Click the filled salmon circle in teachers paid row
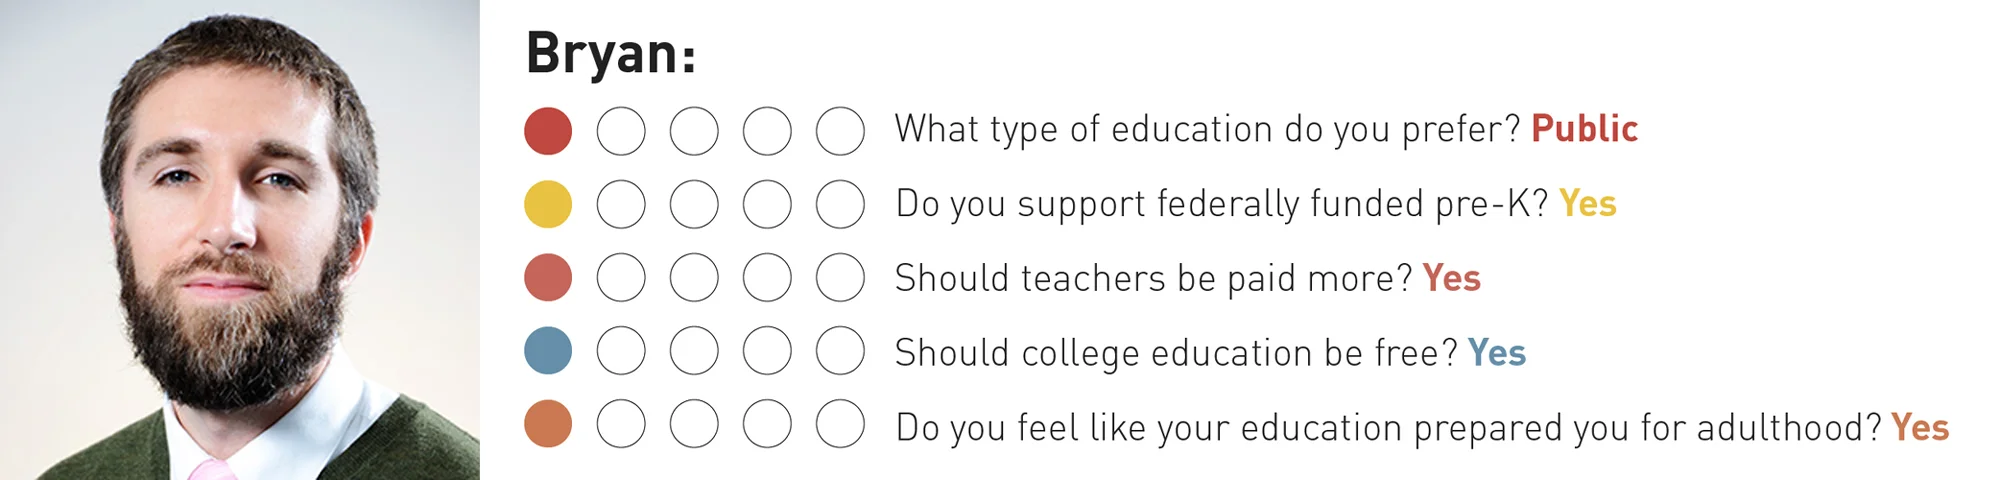This screenshot has height=480, width=2000. (x=548, y=277)
